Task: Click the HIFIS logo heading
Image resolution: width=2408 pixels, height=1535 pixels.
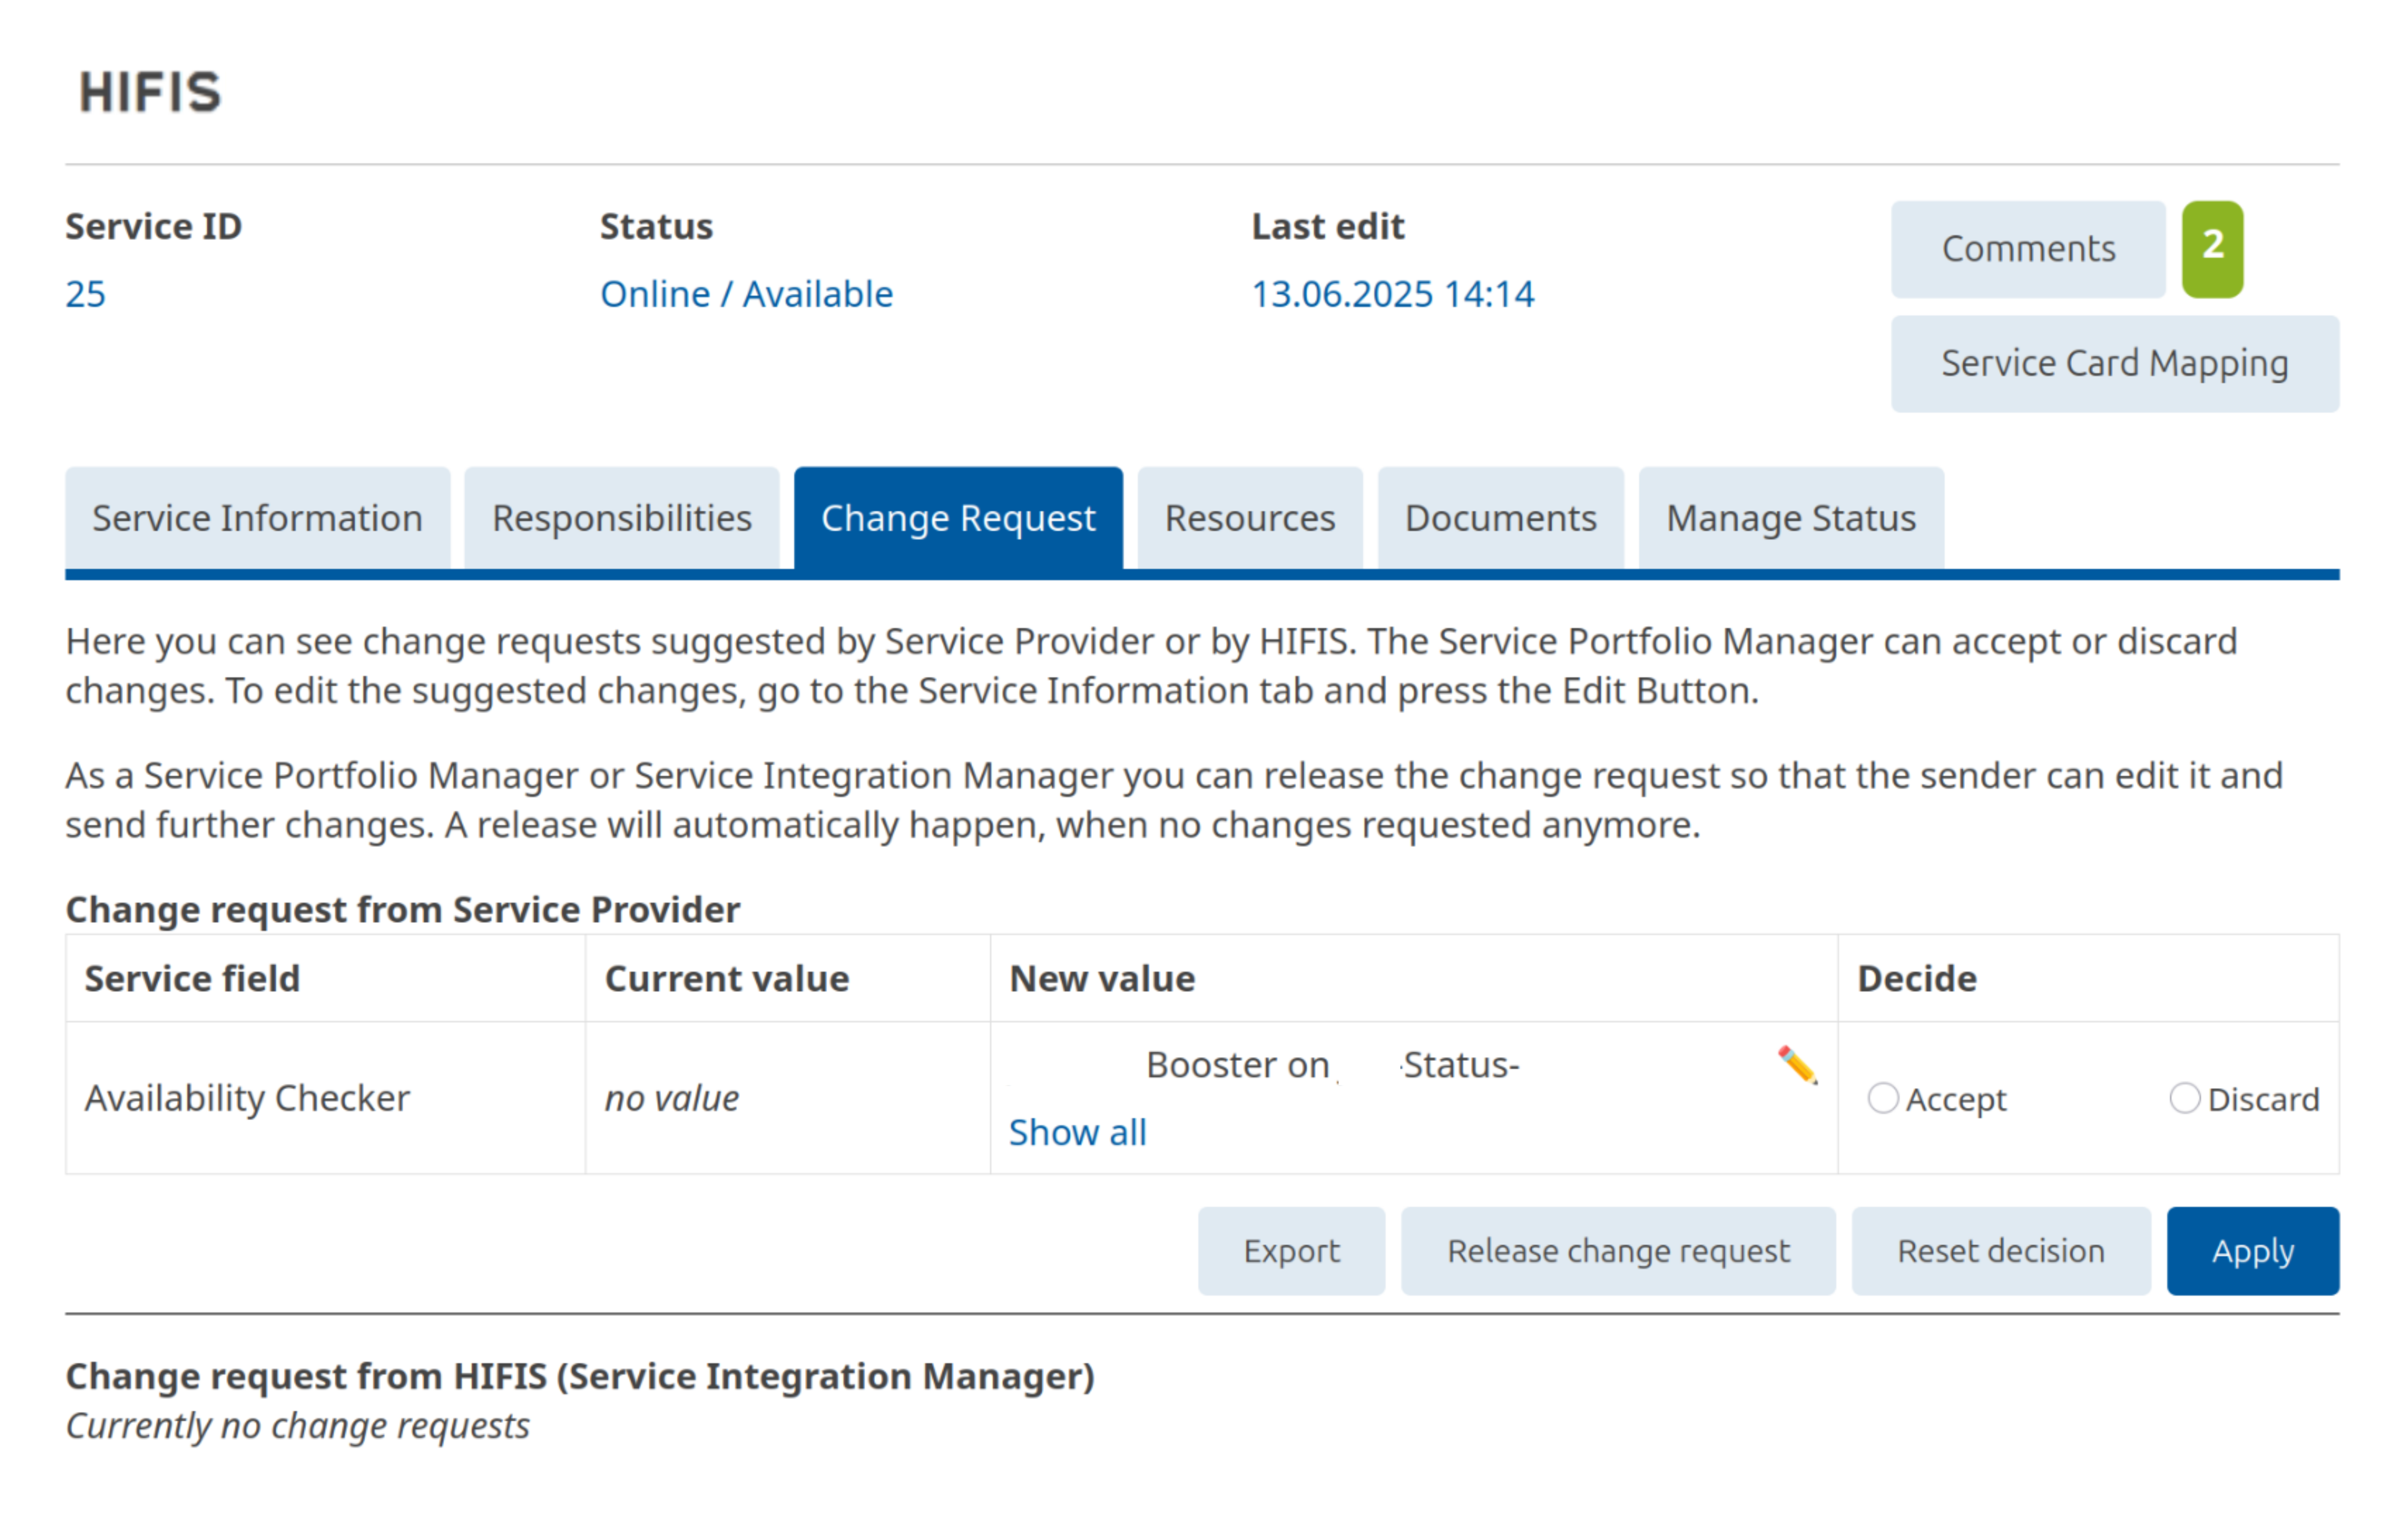Action: click(x=150, y=92)
